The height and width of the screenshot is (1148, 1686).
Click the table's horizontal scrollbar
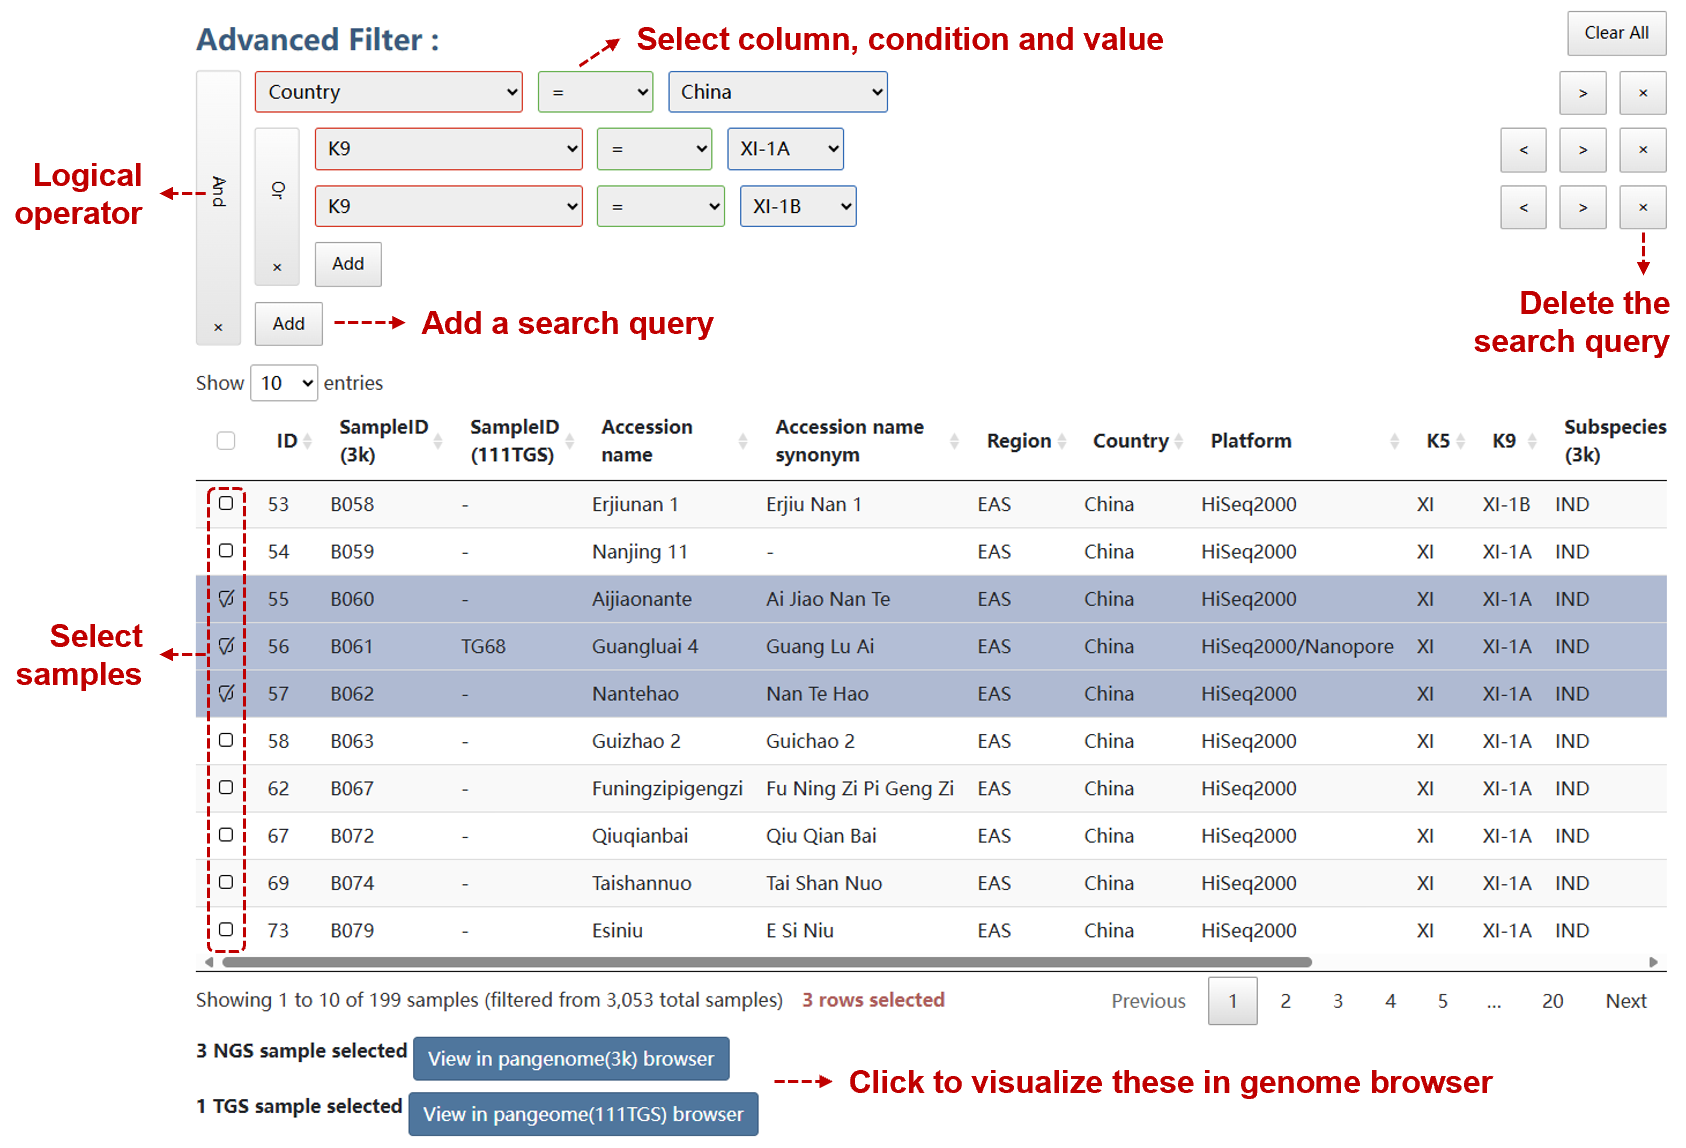(x=766, y=962)
